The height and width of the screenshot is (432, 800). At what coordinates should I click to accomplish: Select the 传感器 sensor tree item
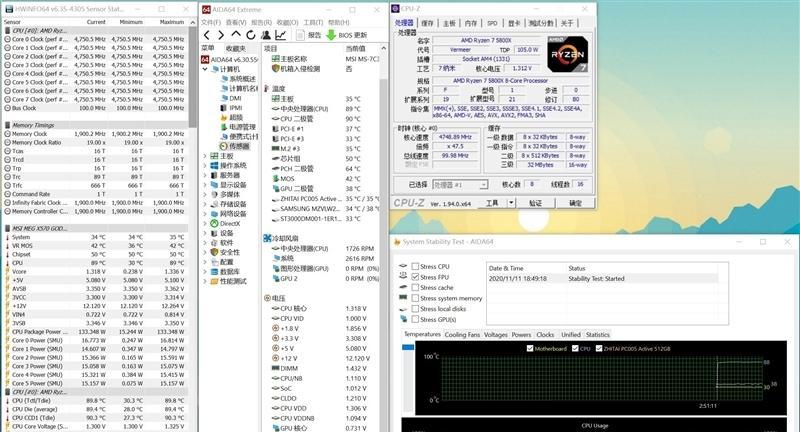(x=239, y=146)
